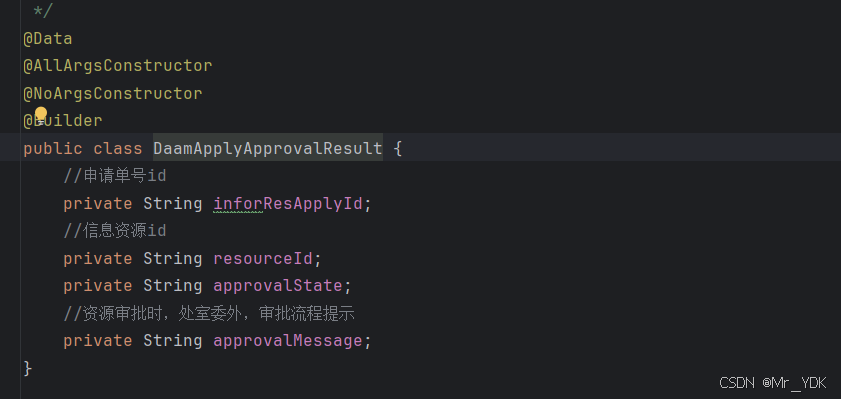
Task: Click the resourceId field name
Action: tap(263, 258)
